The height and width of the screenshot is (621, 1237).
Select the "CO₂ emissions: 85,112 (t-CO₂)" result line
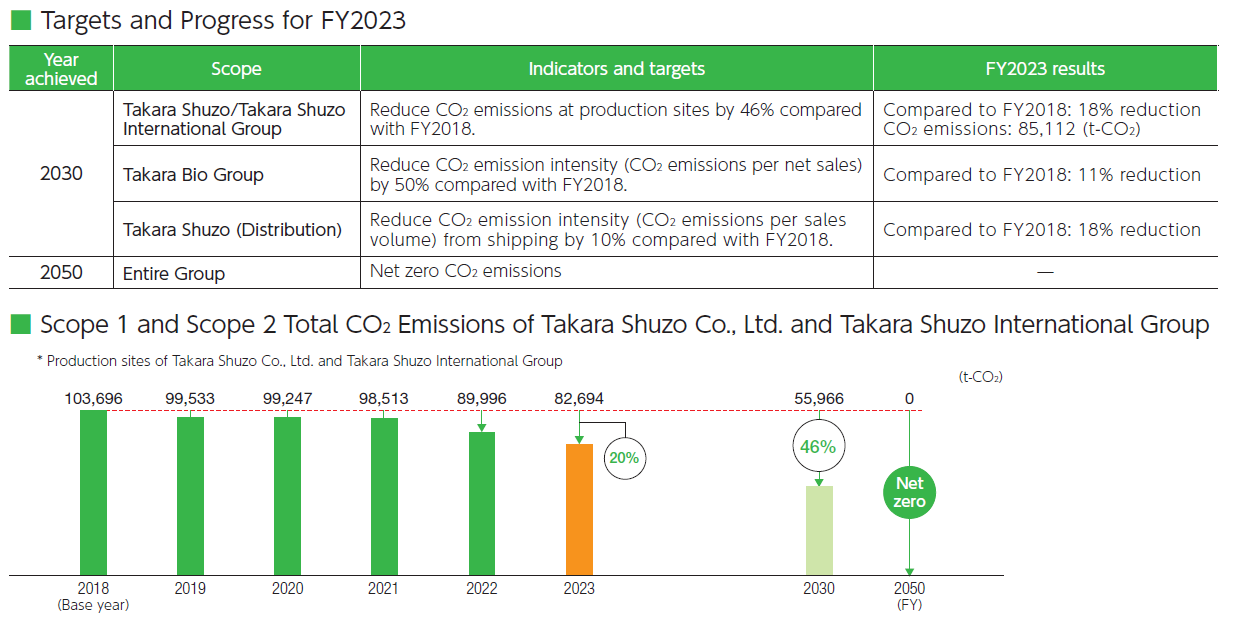point(1013,129)
